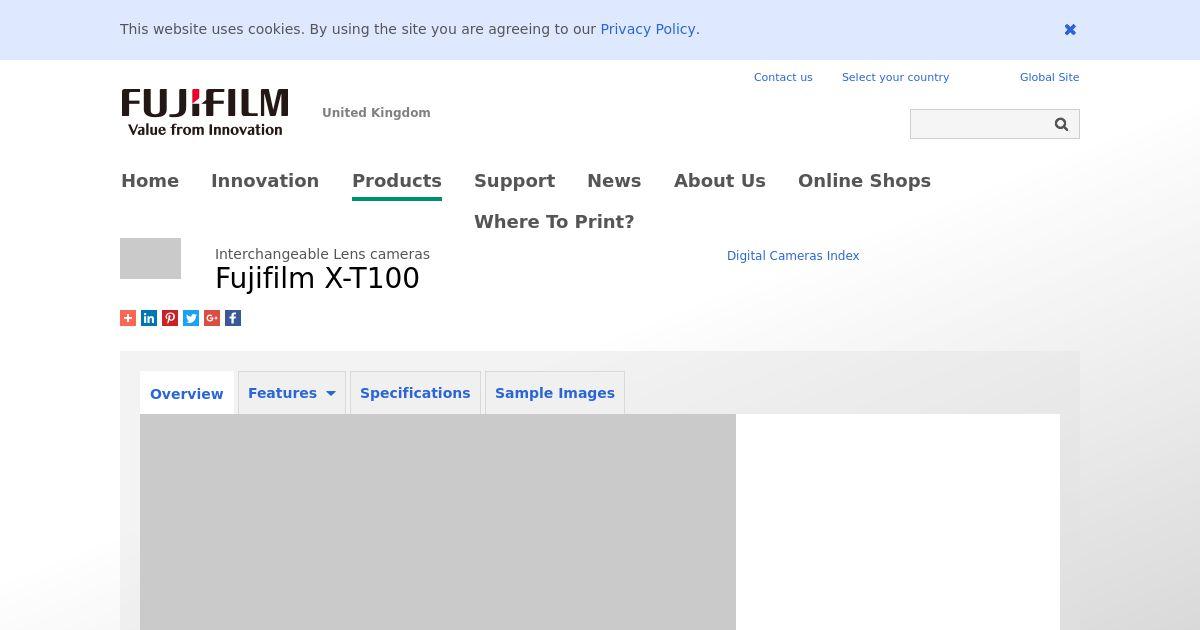
Task: Share the page on Twitter
Action: pyautogui.click(x=191, y=318)
